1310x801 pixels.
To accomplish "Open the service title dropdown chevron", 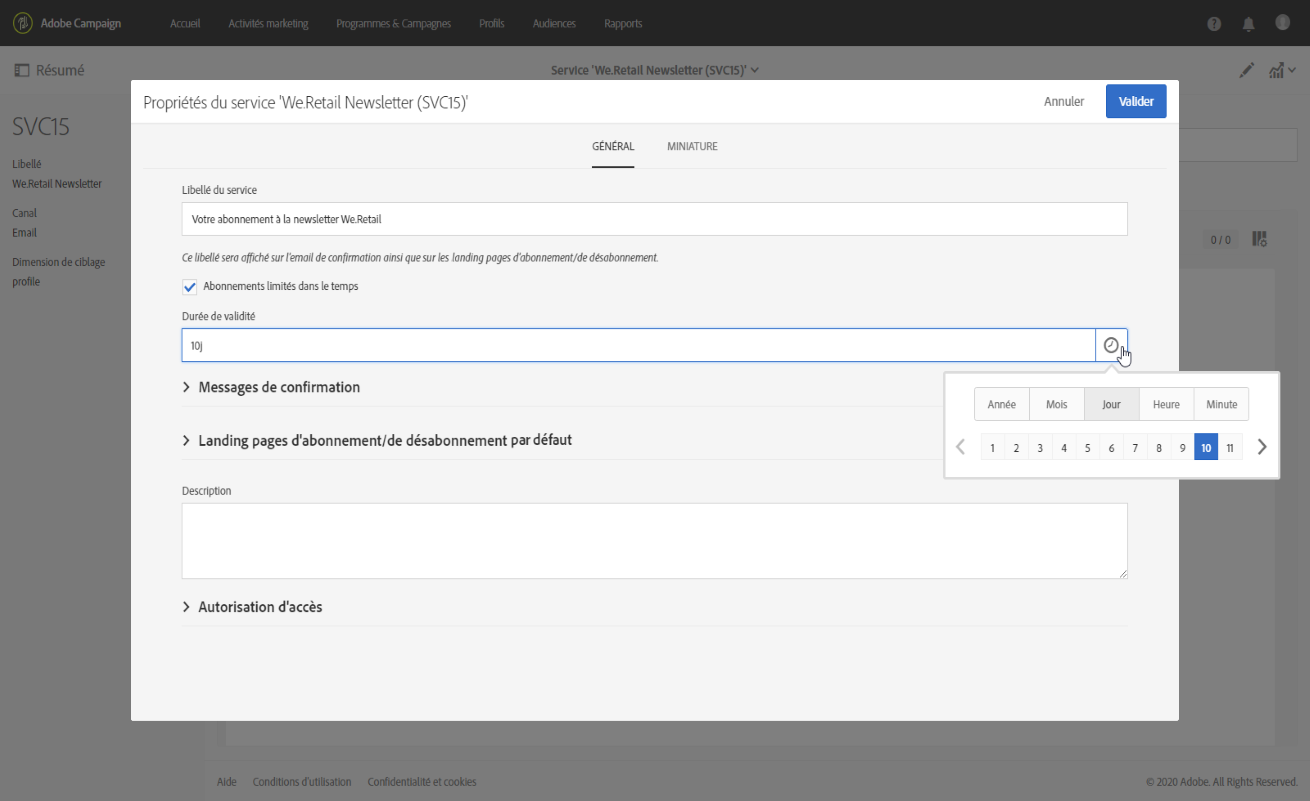I will point(755,70).
